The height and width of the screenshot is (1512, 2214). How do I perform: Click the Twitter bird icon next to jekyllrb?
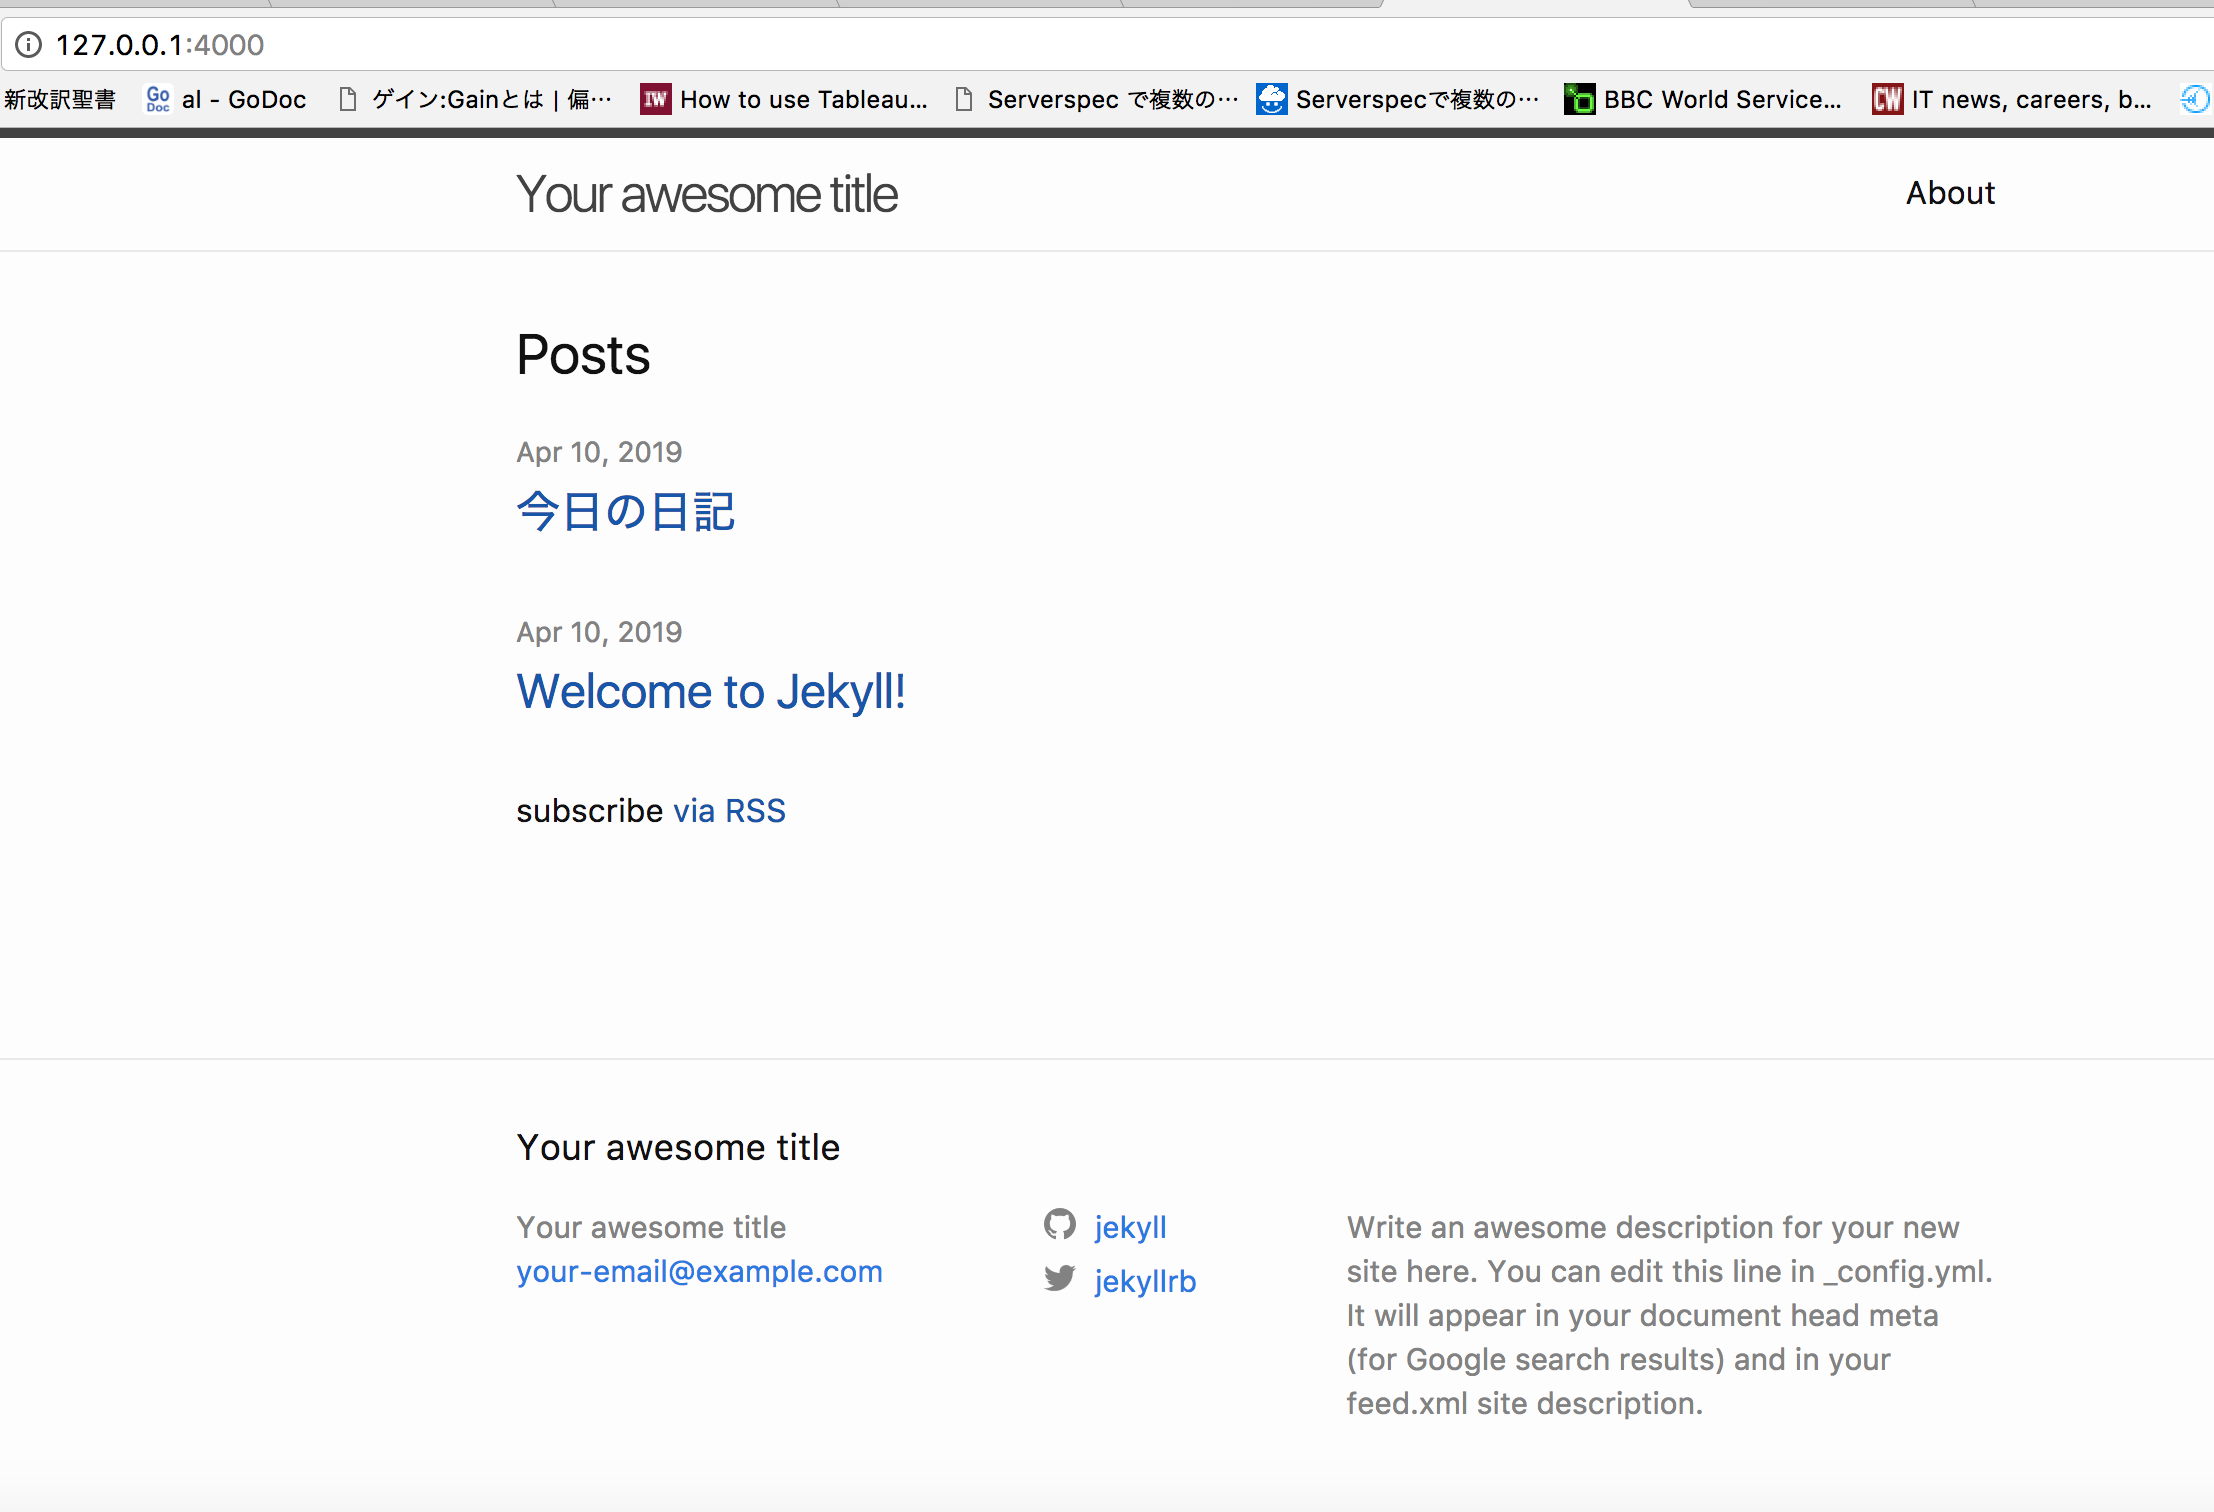[x=1059, y=1278]
